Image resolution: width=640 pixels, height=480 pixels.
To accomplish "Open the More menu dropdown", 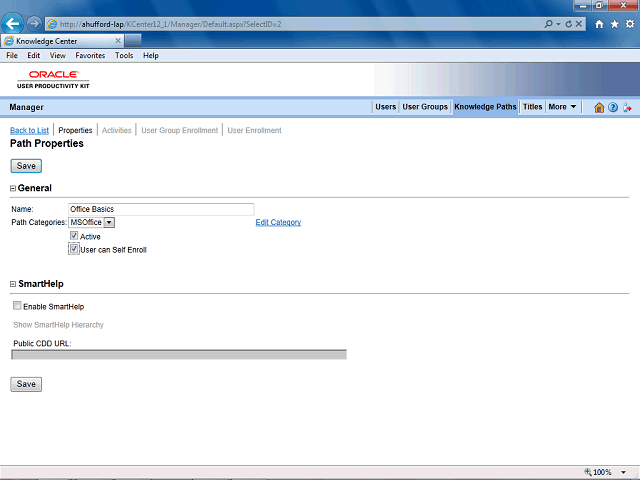I will (x=562, y=107).
